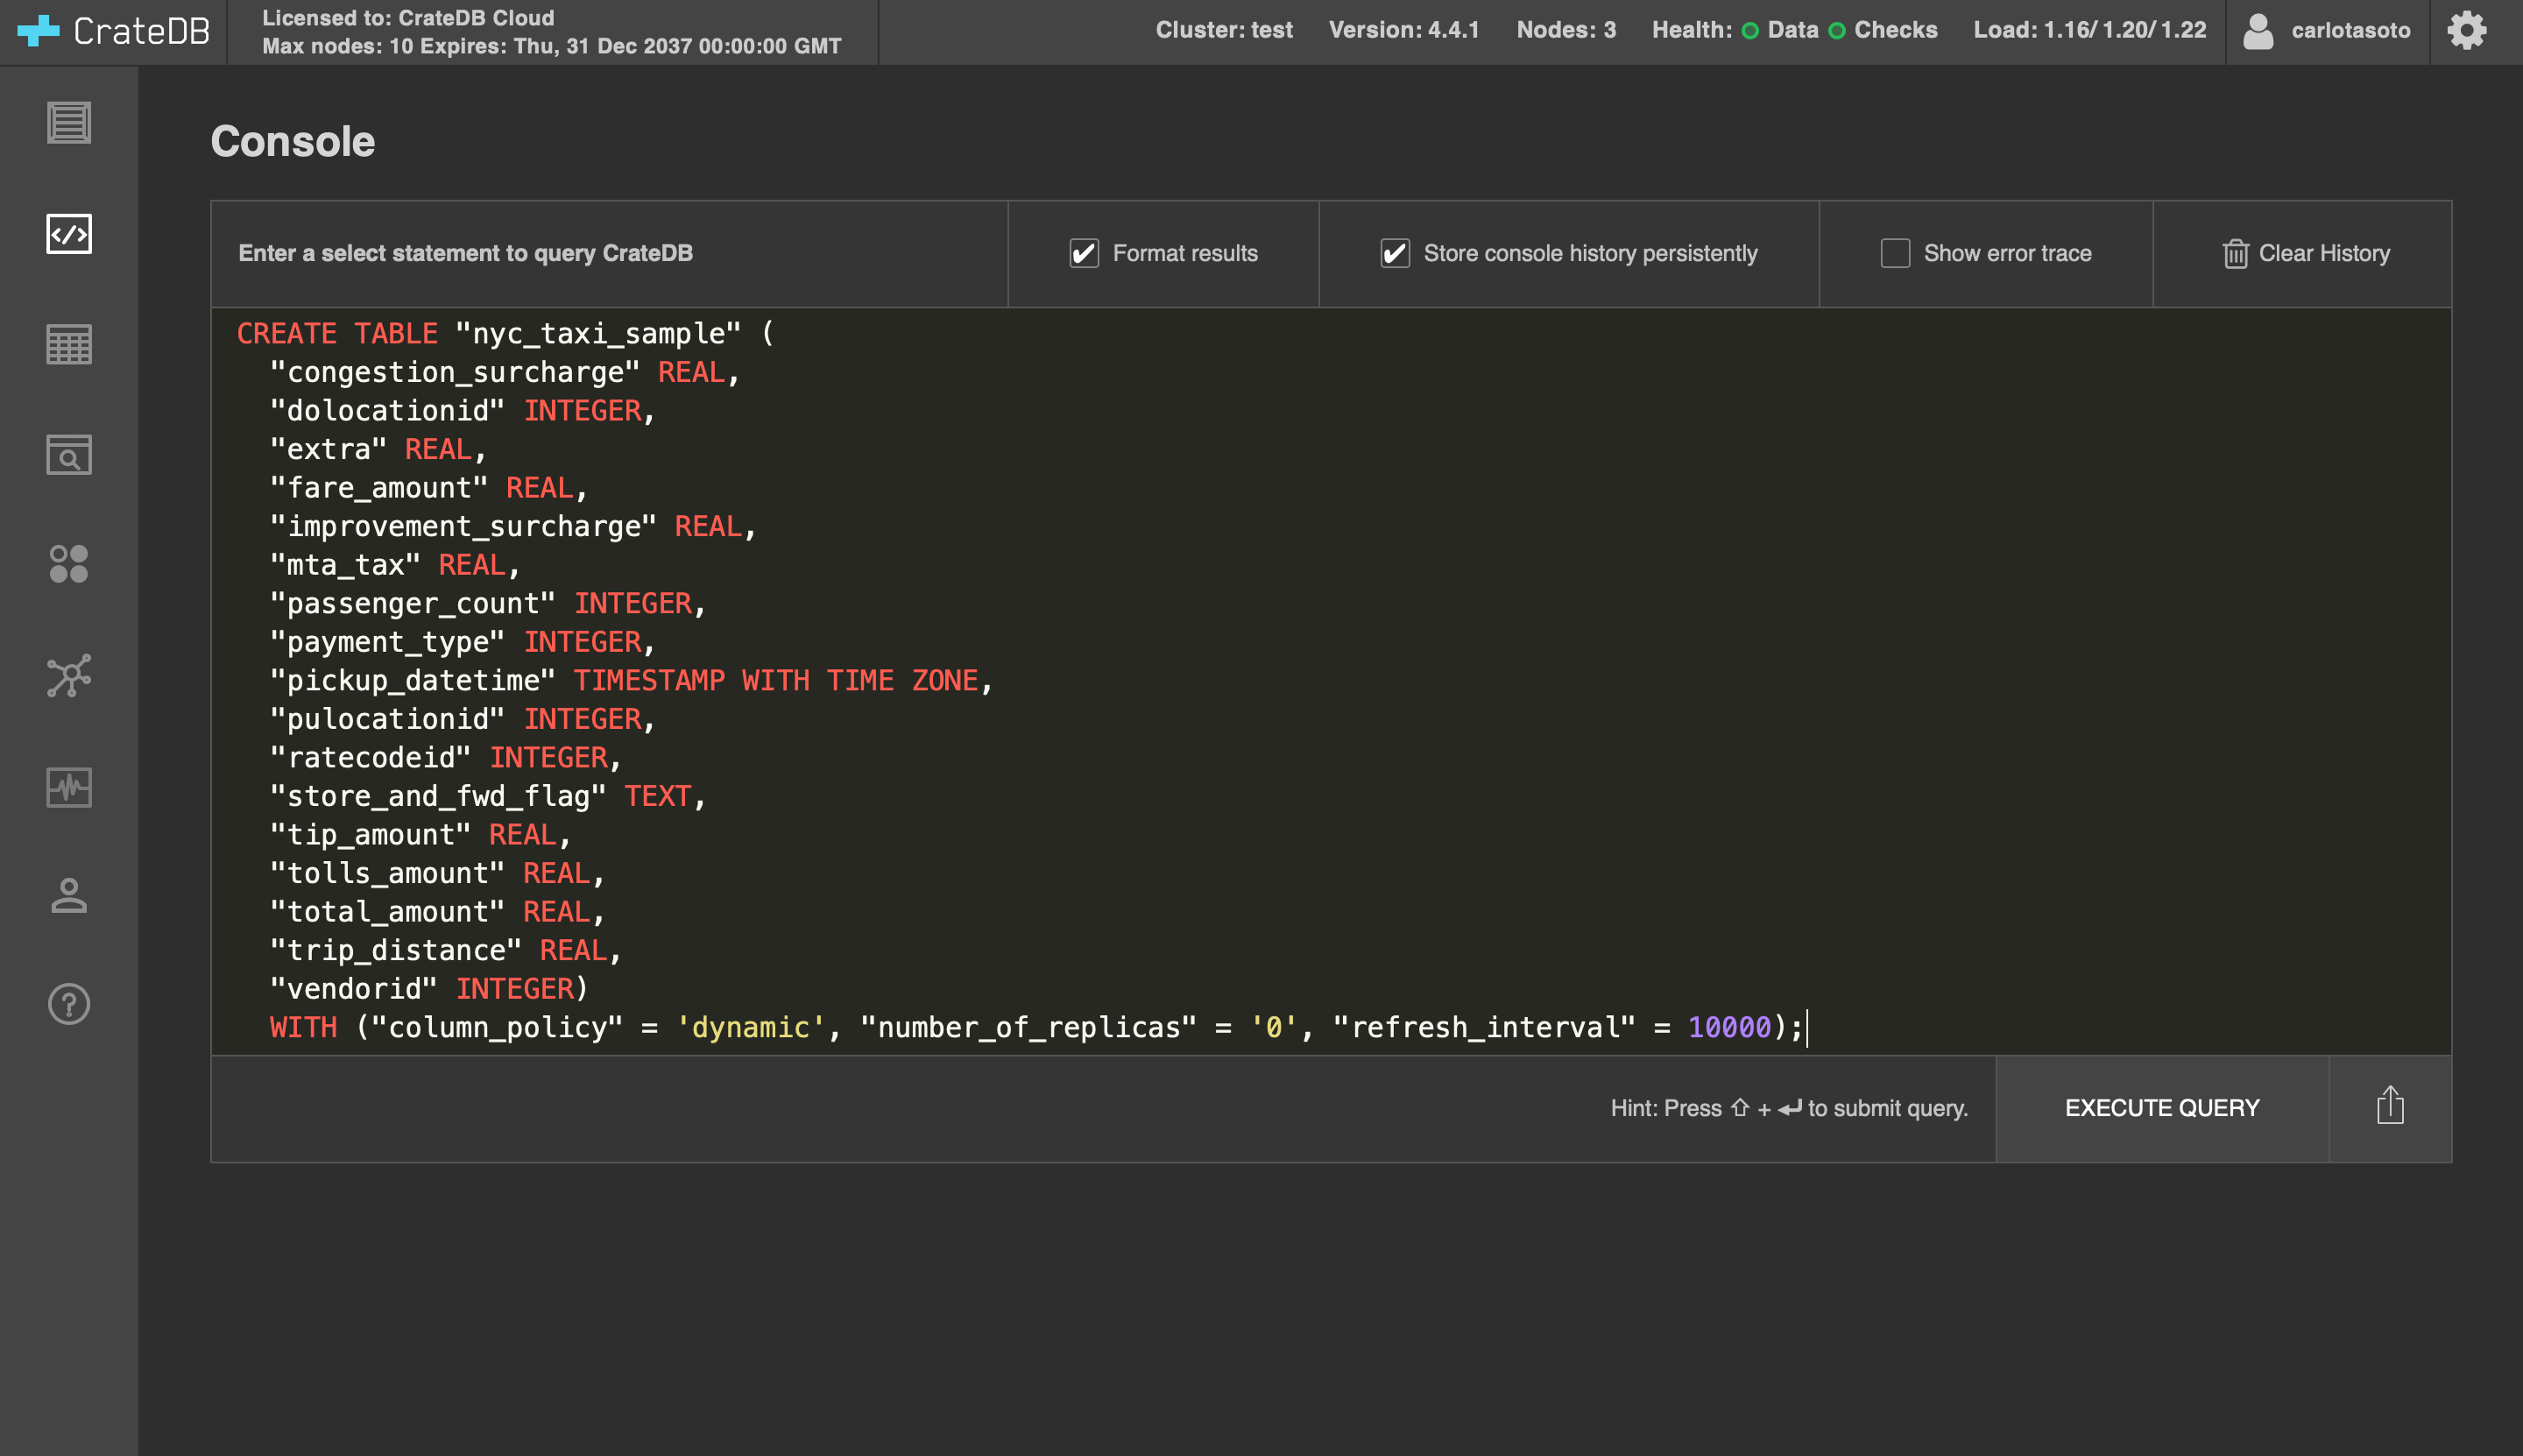Click the green Data health indicator
Image resolution: width=2523 pixels, height=1456 pixels.
1750,31
